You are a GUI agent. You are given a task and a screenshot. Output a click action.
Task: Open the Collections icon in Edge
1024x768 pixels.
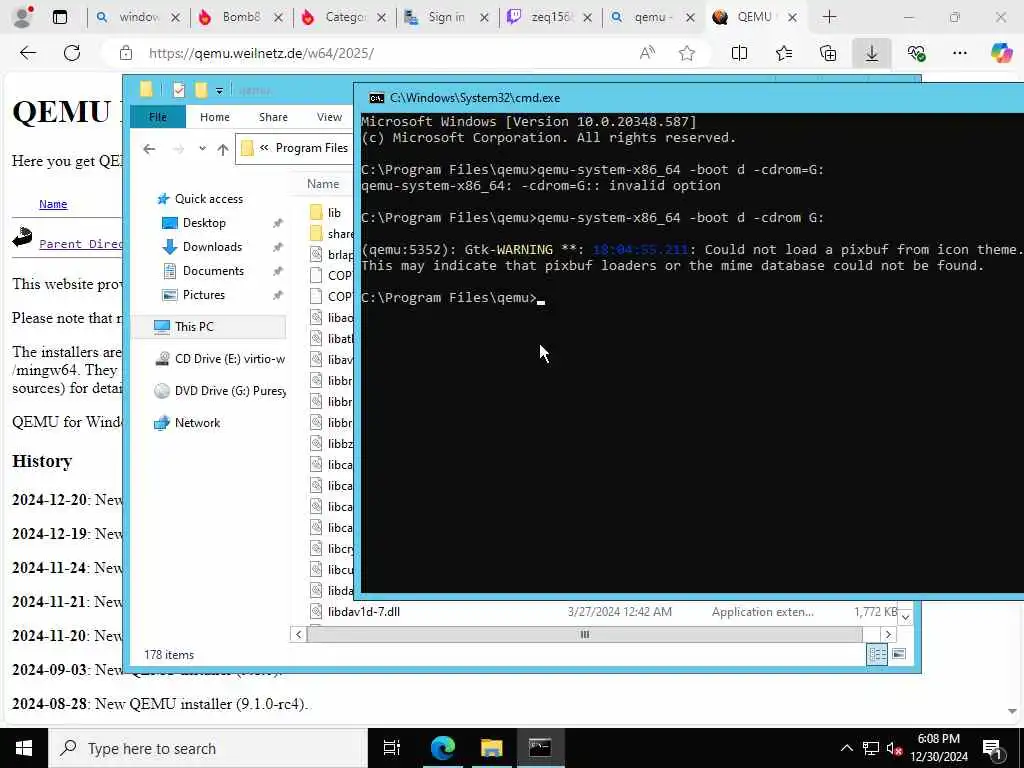[x=828, y=54]
